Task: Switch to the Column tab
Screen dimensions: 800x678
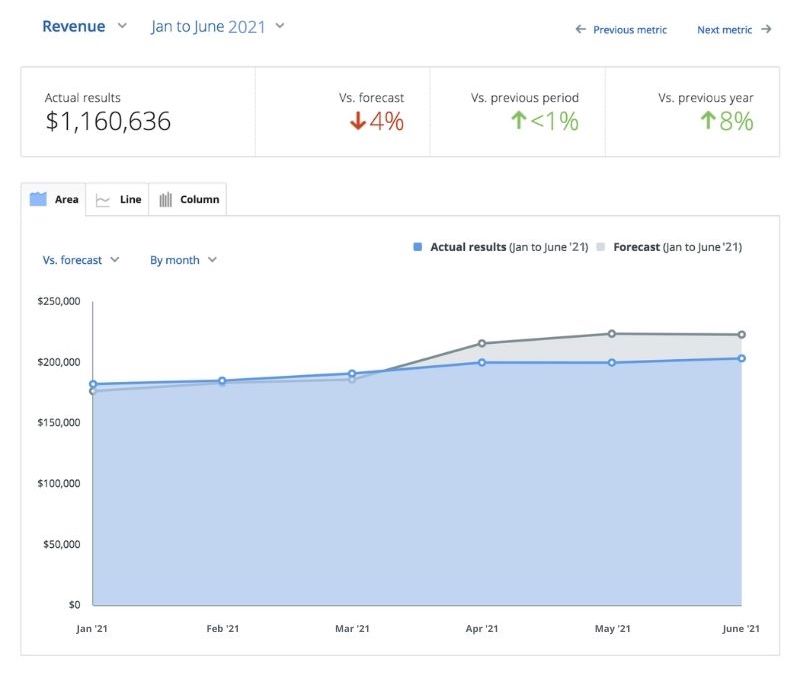Action: coord(188,200)
